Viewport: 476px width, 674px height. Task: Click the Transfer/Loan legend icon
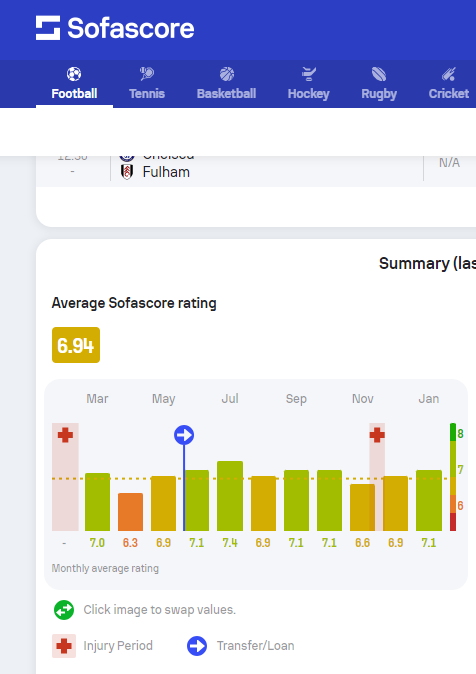tap(197, 646)
